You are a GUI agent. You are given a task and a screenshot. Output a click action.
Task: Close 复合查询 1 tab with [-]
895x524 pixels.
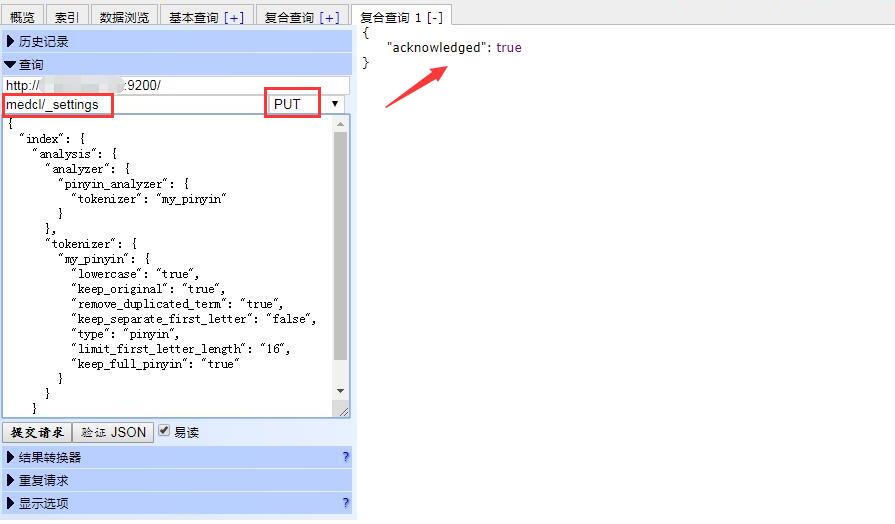click(x=435, y=18)
